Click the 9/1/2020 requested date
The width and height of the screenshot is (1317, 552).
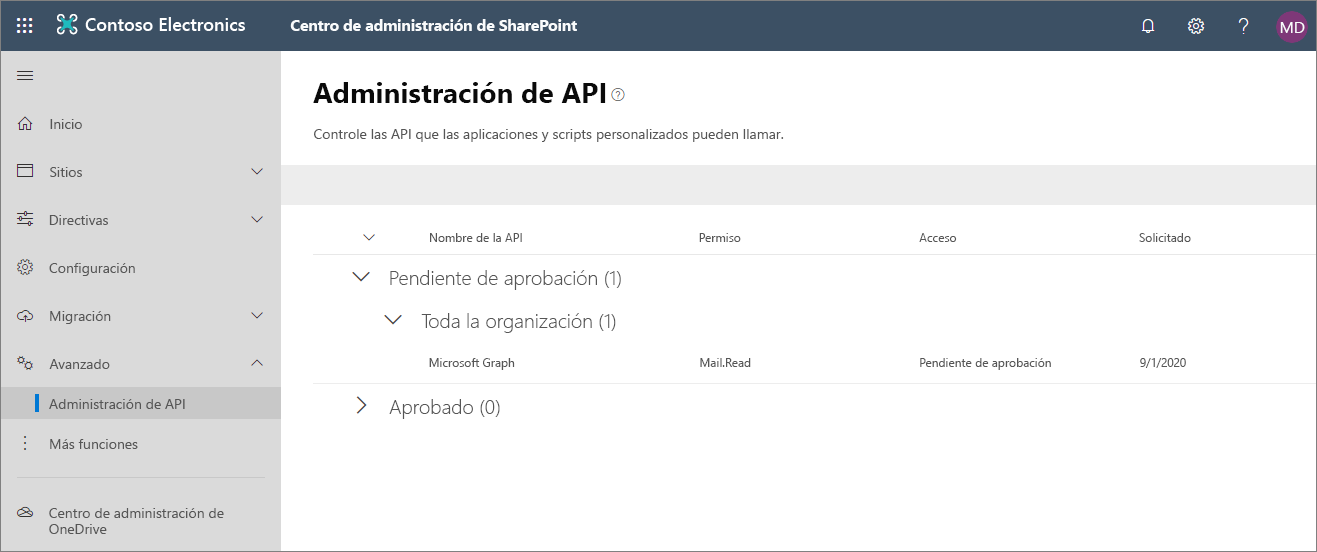[x=1162, y=363]
